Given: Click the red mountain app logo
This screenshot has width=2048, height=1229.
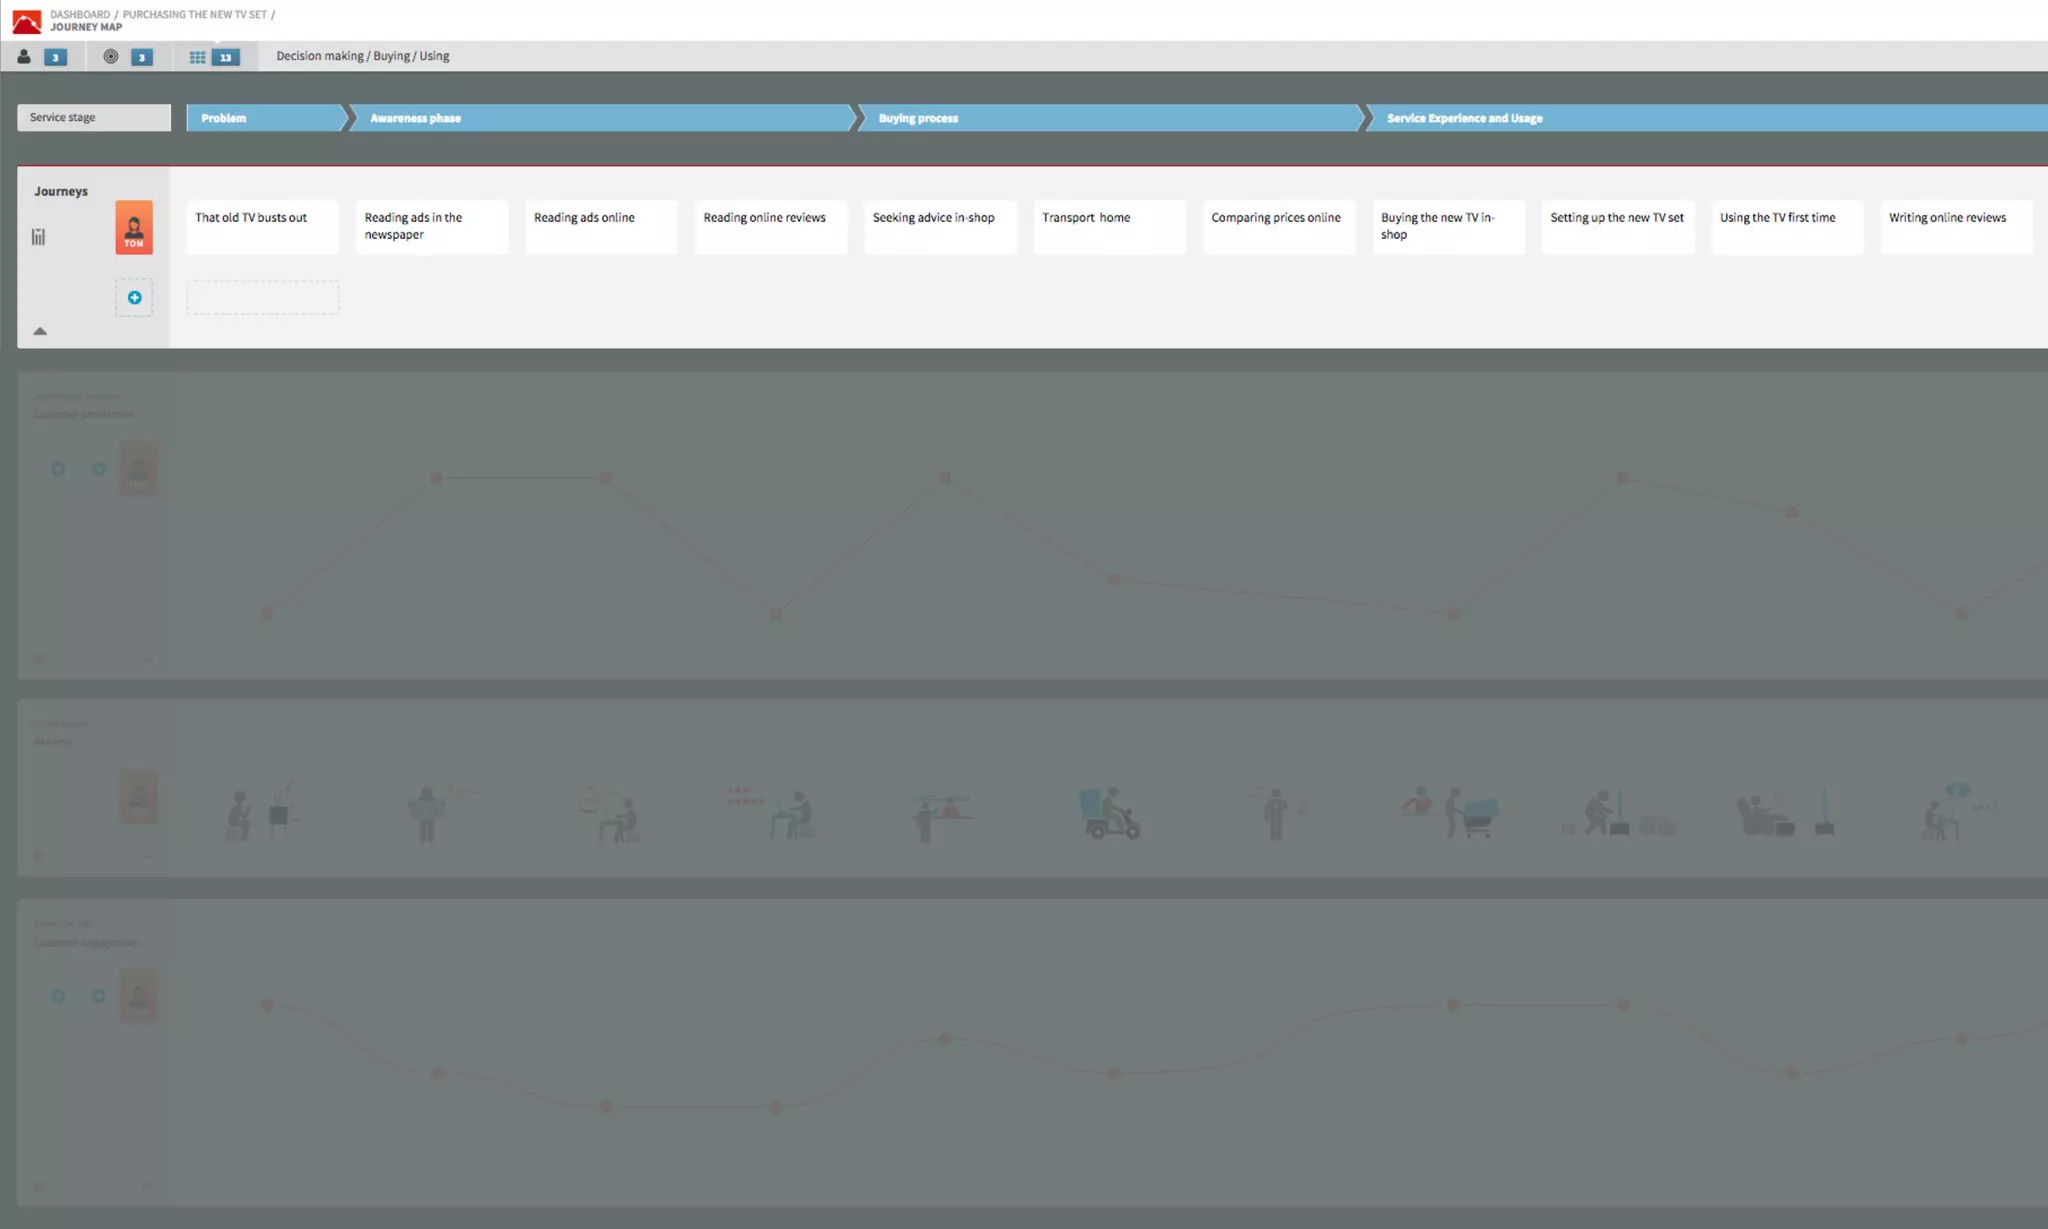Looking at the screenshot, I should click(x=27, y=20).
